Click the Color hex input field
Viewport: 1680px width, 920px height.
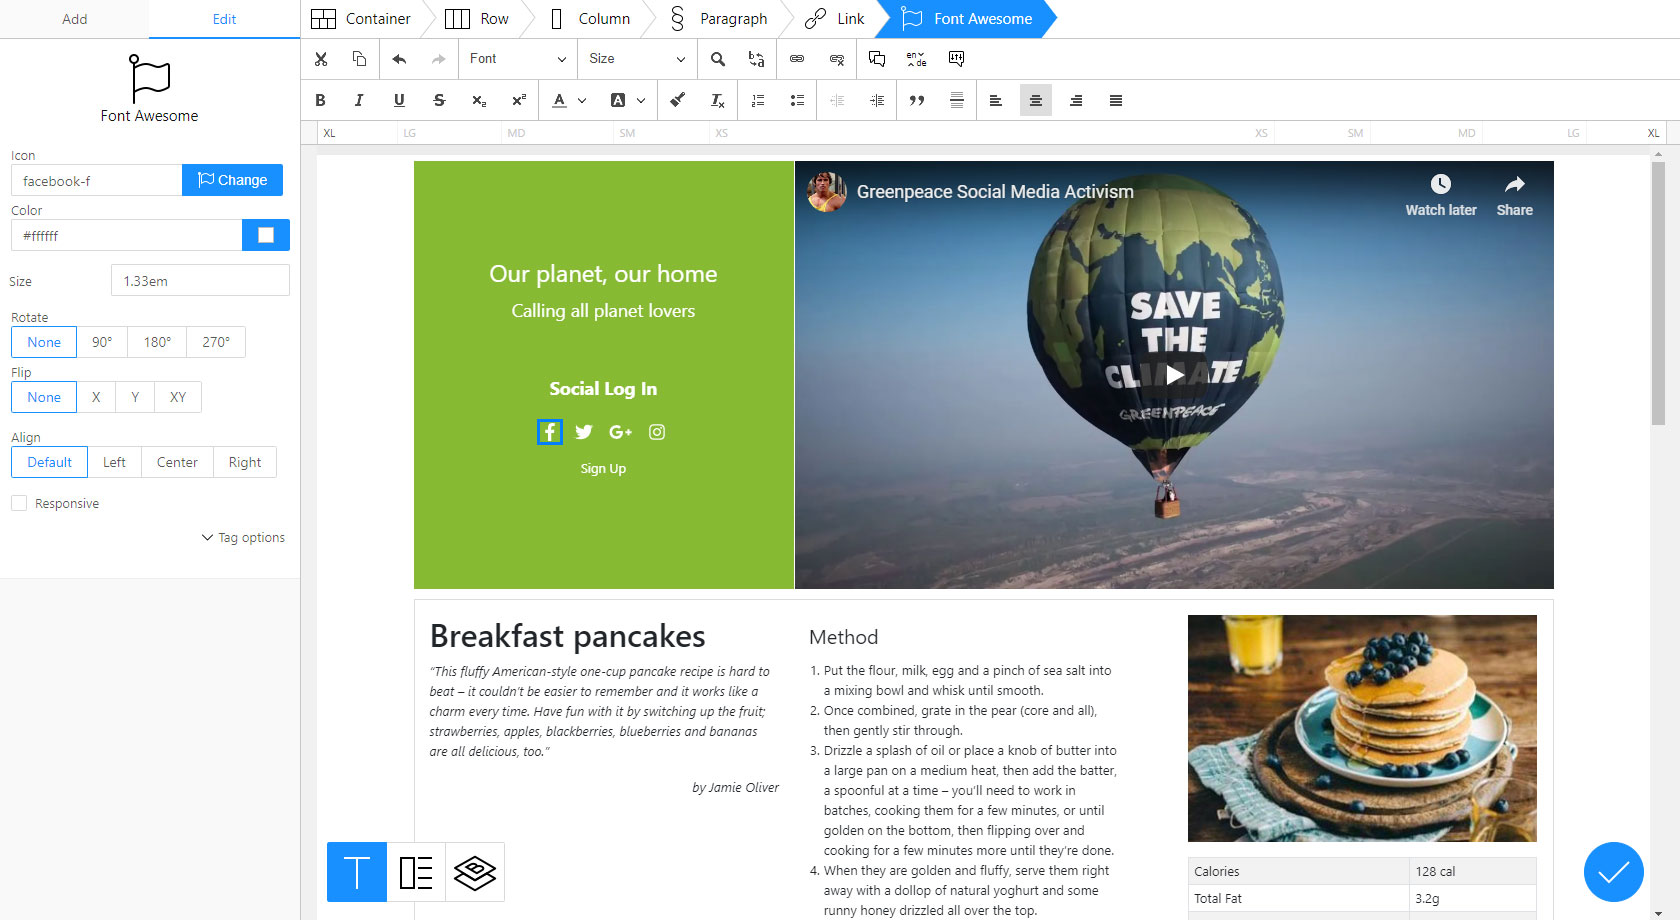(126, 235)
